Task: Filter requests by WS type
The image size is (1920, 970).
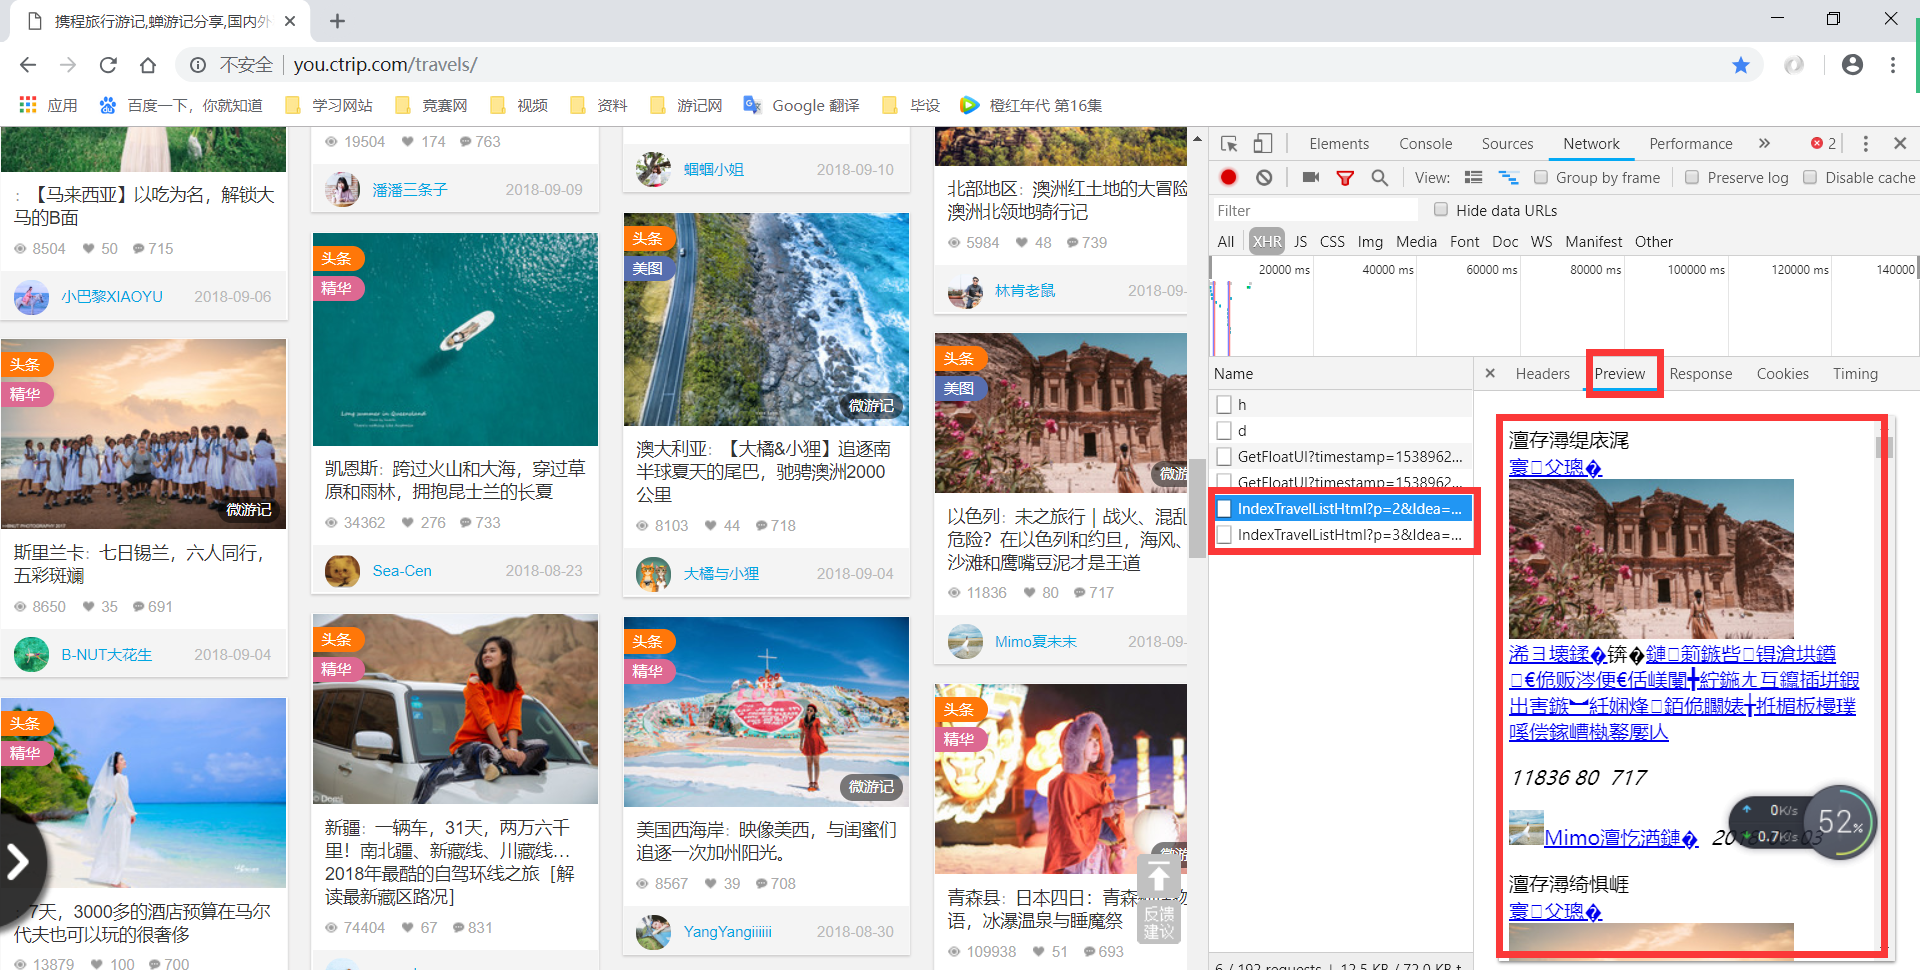Action: point(1541,241)
